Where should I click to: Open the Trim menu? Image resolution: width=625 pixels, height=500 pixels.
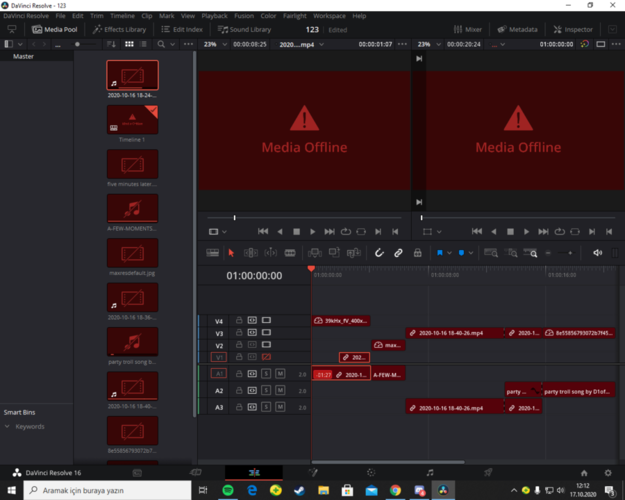96,16
